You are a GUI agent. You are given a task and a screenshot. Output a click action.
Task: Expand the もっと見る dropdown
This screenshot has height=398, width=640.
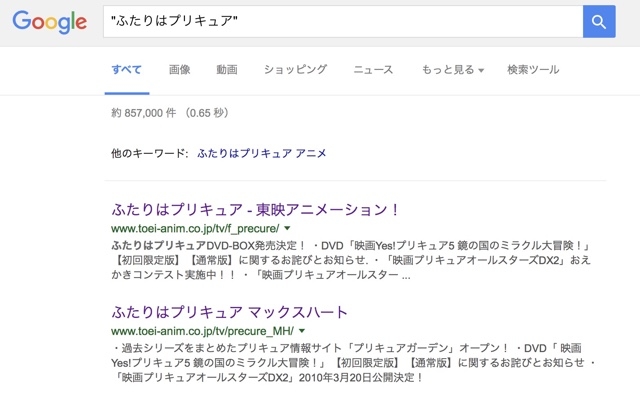tap(453, 70)
